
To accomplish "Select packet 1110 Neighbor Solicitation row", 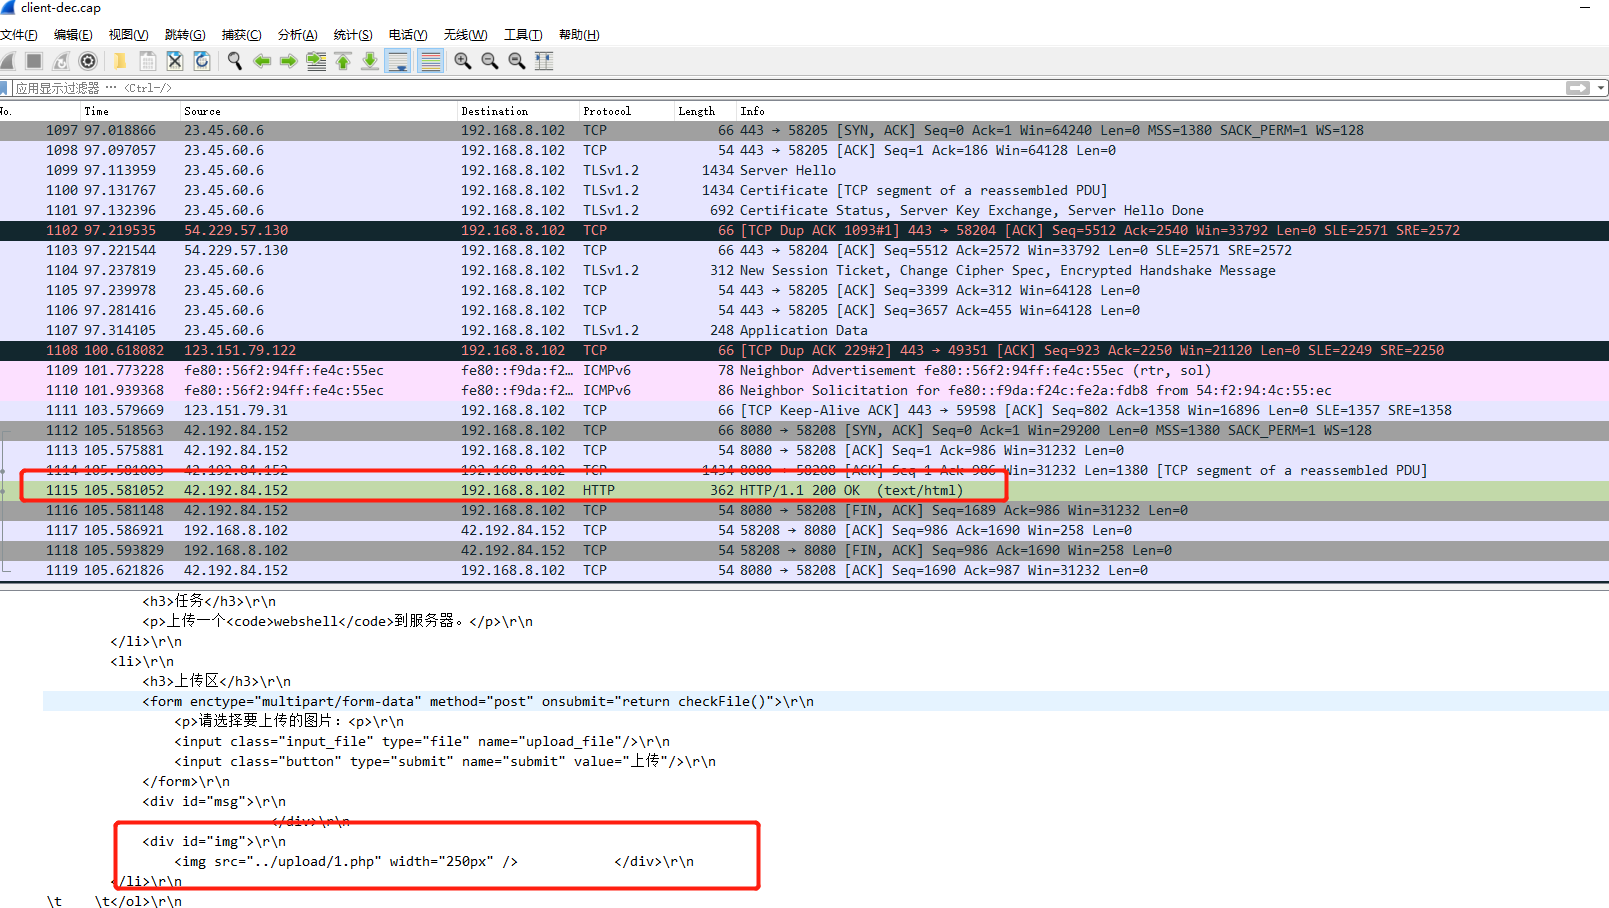I will (804, 390).
